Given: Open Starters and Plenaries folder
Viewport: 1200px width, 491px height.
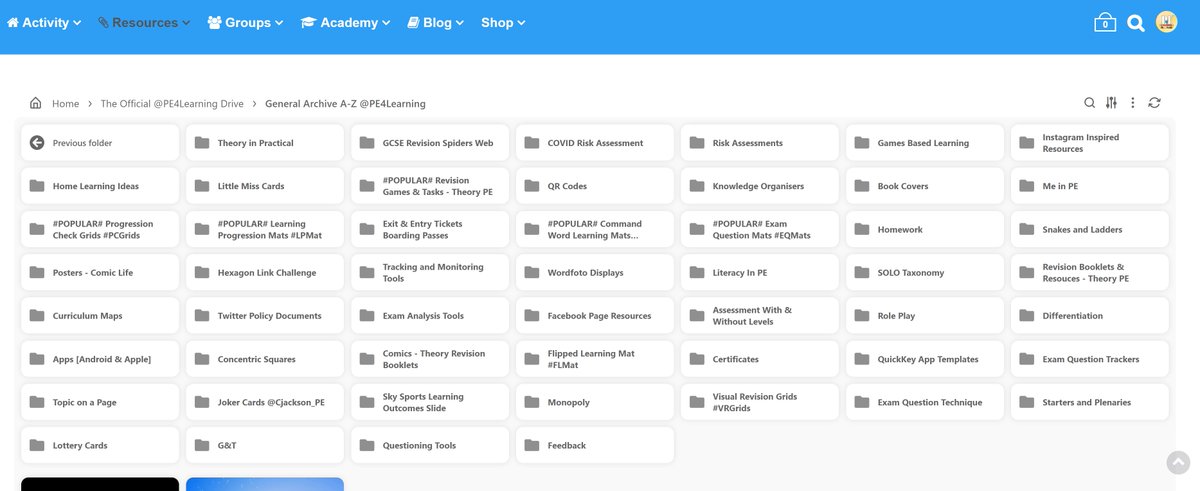Looking at the screenshot, I should pos(1090,402).
